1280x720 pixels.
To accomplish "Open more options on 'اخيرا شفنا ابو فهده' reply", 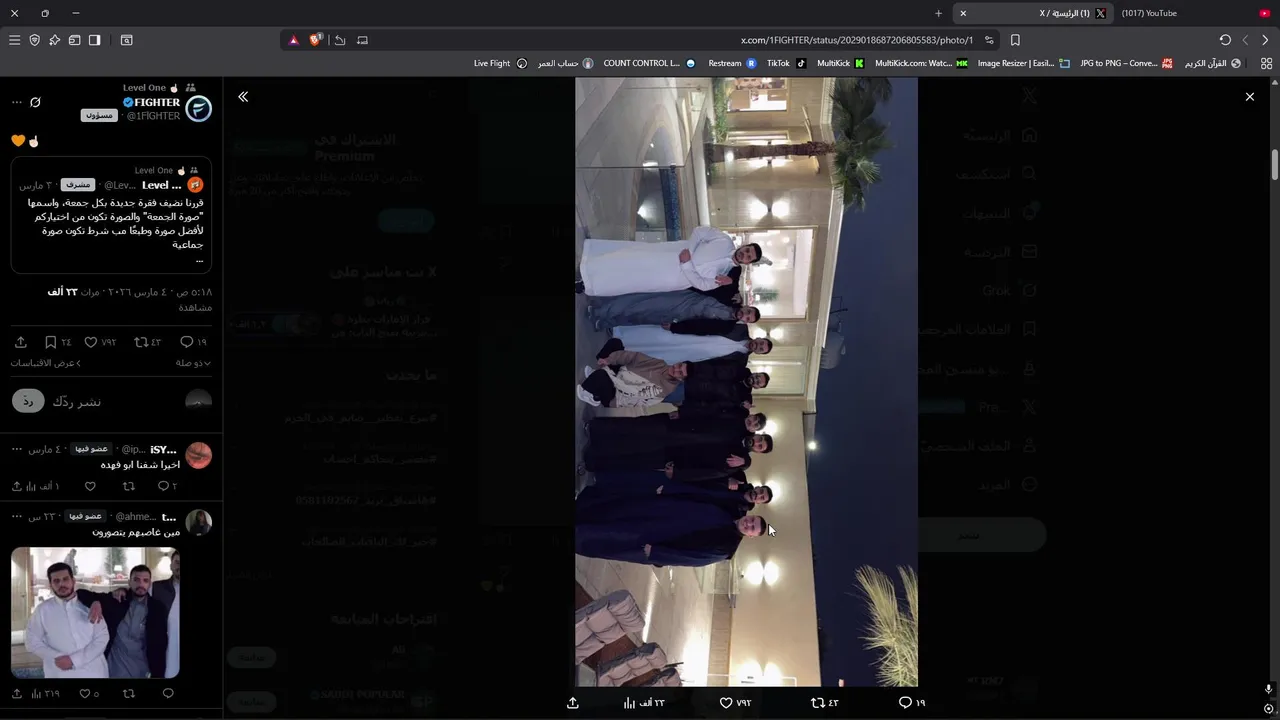I will tap(16, 449).
